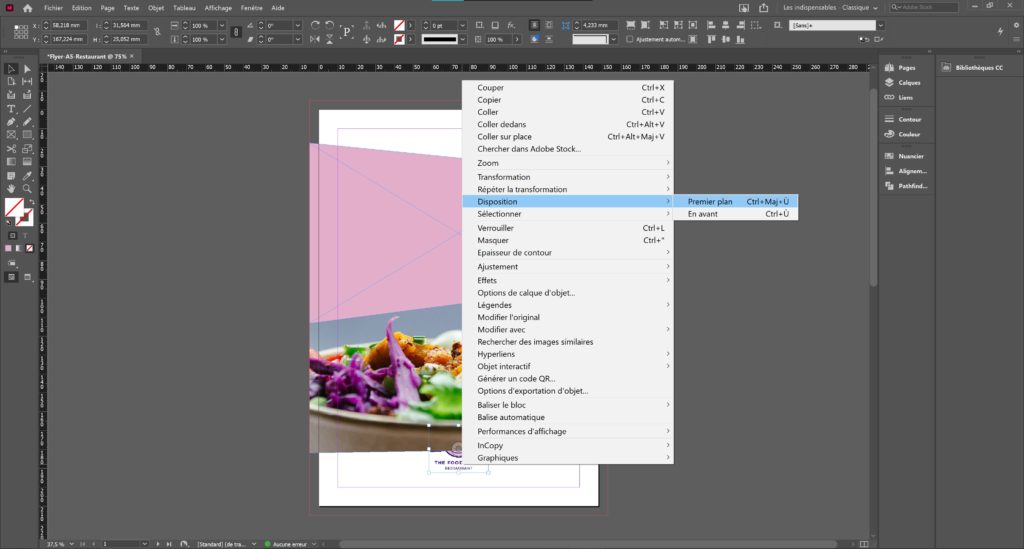Click the stroke color swatch in toolbox
Image resolution: width=1024 pixels, height=549 pixels.
(x=25, y=217)
